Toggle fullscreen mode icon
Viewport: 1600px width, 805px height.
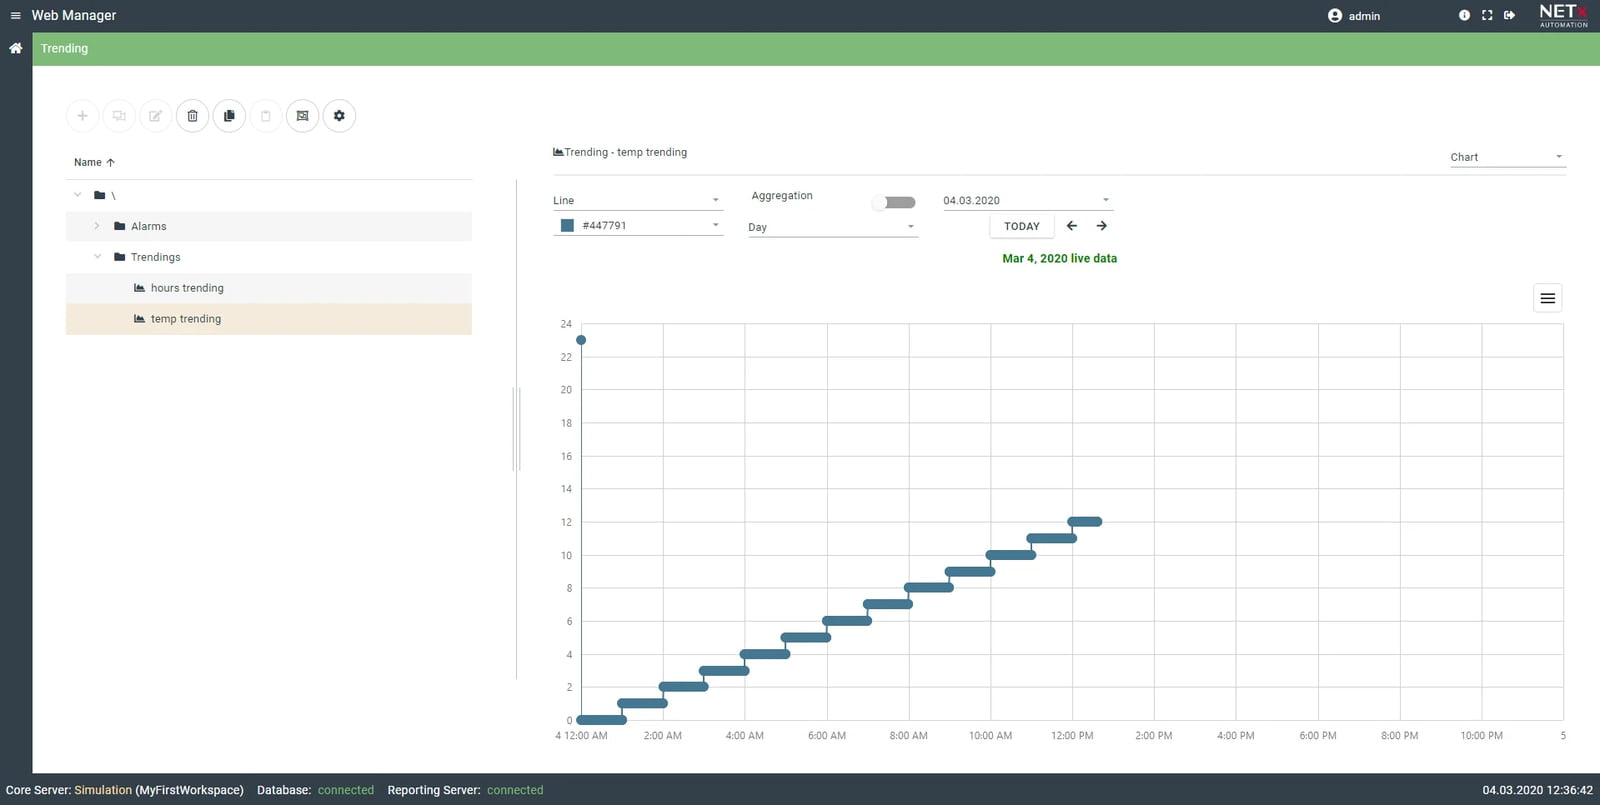tap(1487, 15)
